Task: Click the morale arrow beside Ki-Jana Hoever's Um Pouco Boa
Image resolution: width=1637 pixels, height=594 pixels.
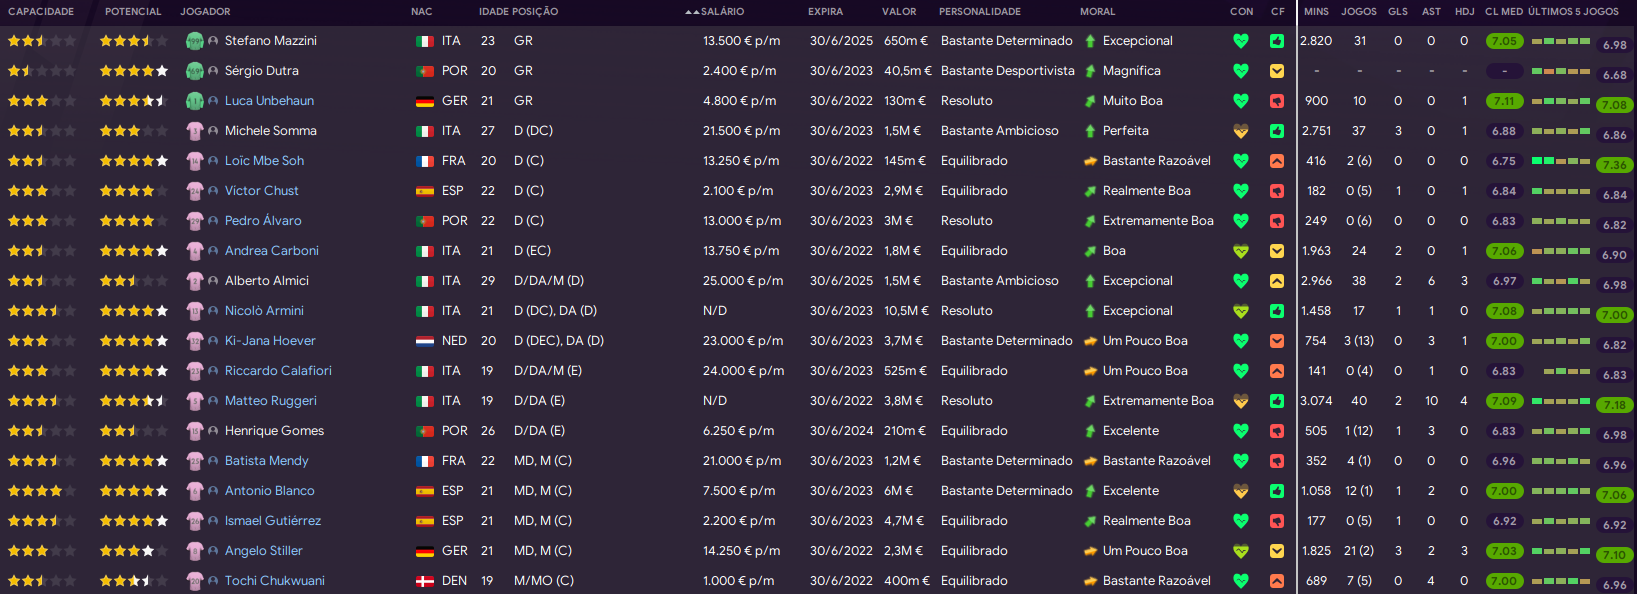Action: click(x=1090, y=341)
